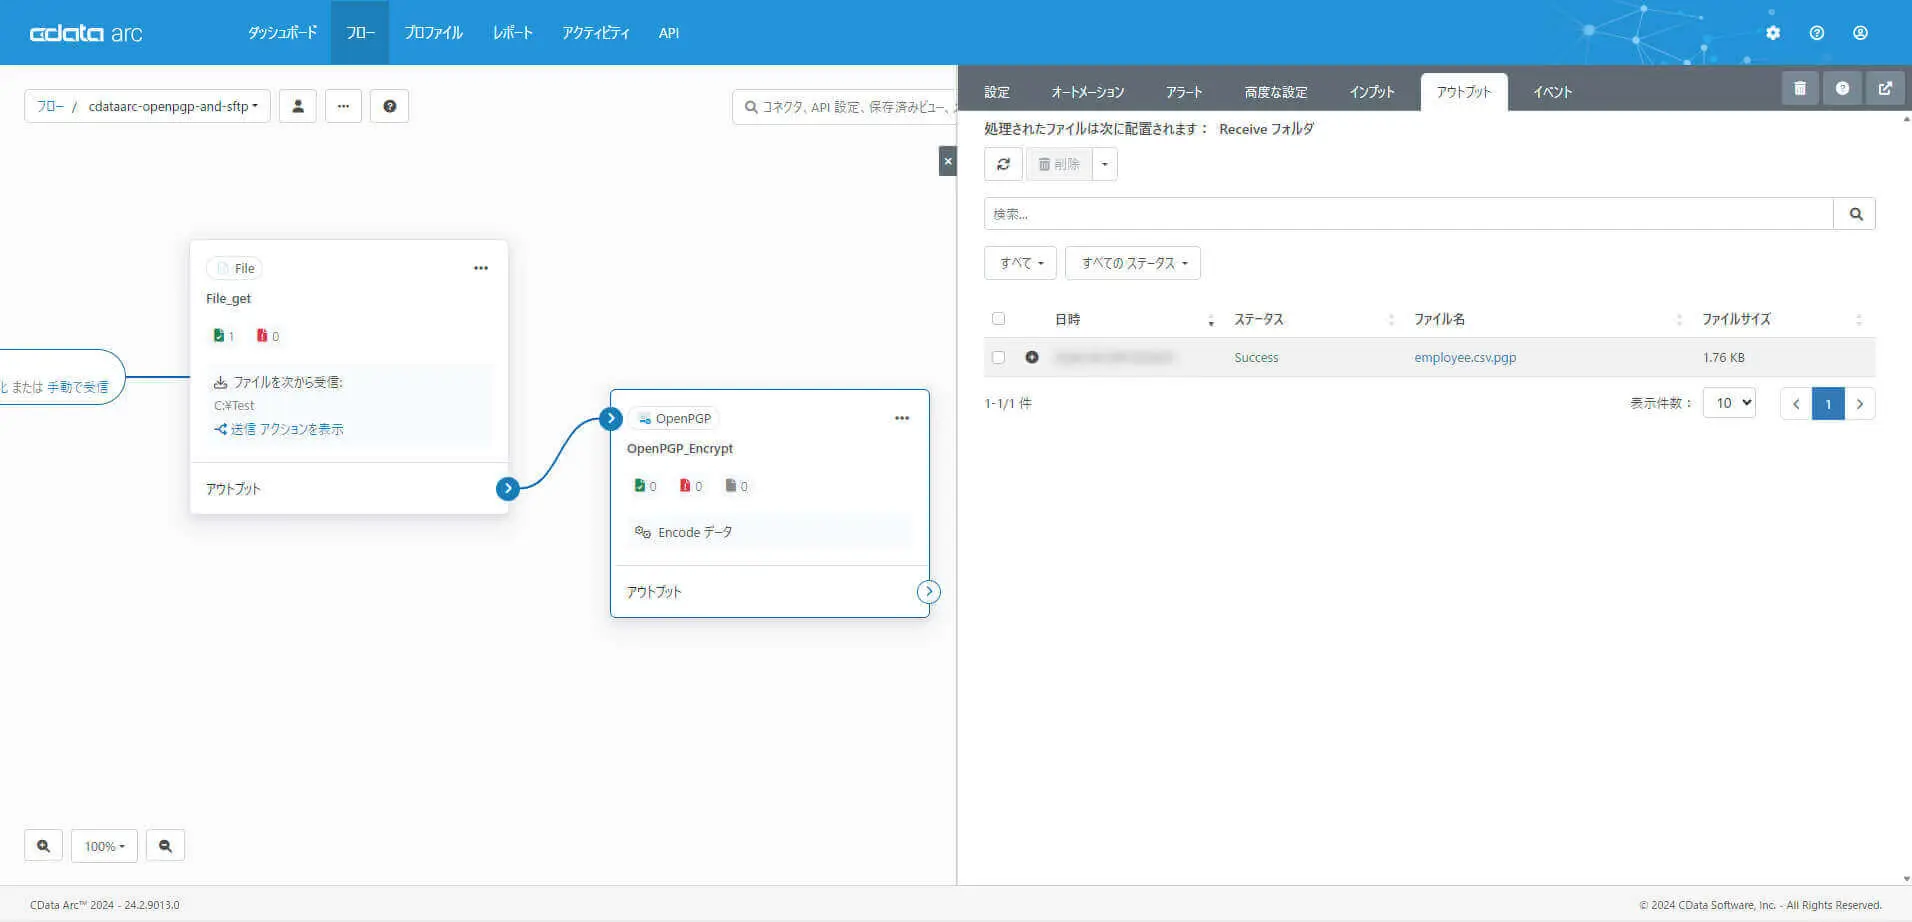Open the アラート tab
Screen dimensions: 1912x922
pyautogui.click(x=1184, y=92)
